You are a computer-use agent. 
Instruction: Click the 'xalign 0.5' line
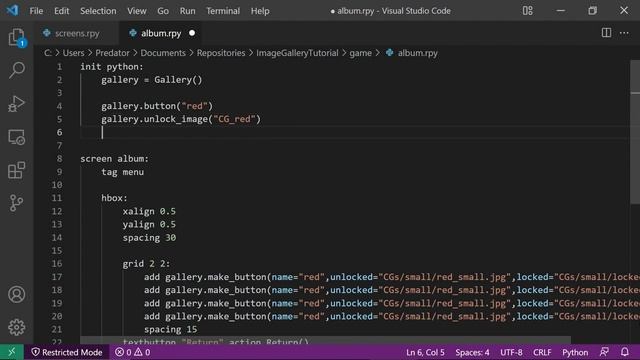[x=149, y=211]
